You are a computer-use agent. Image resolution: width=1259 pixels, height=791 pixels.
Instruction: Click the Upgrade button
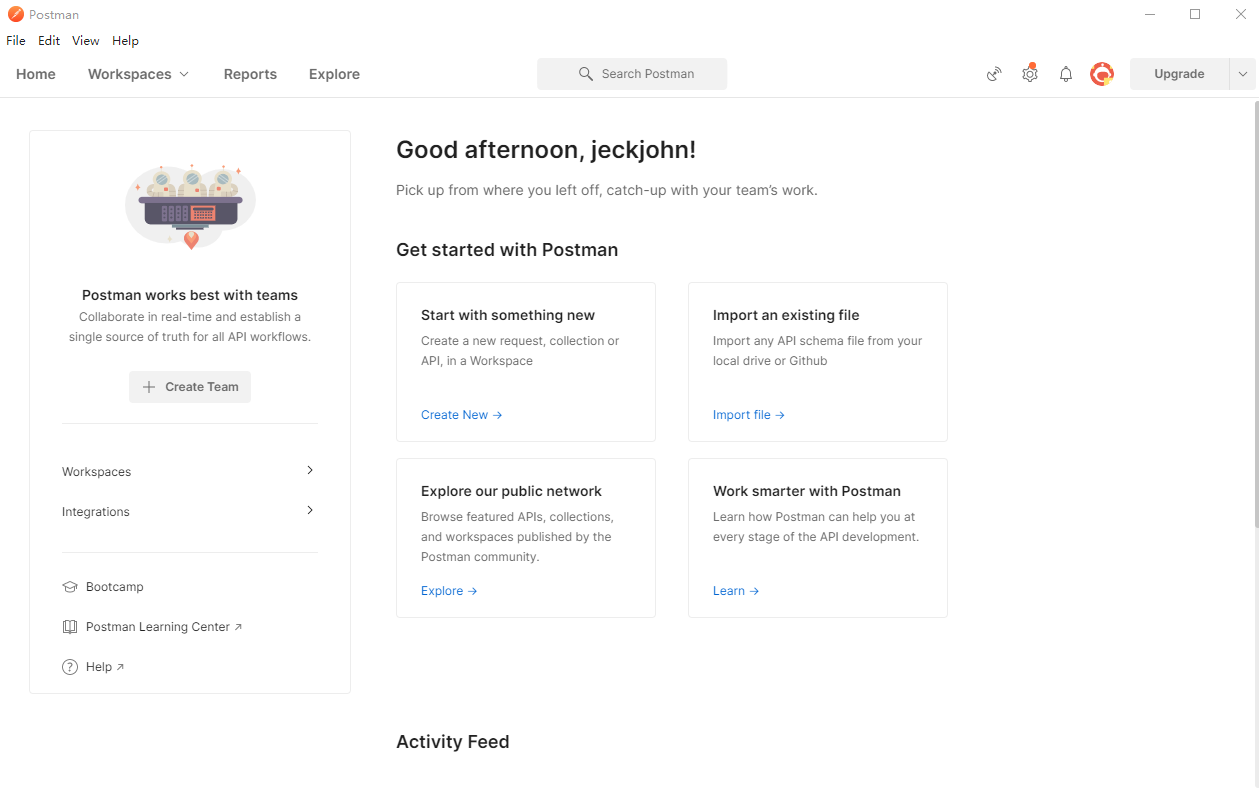coord(1179,74)
